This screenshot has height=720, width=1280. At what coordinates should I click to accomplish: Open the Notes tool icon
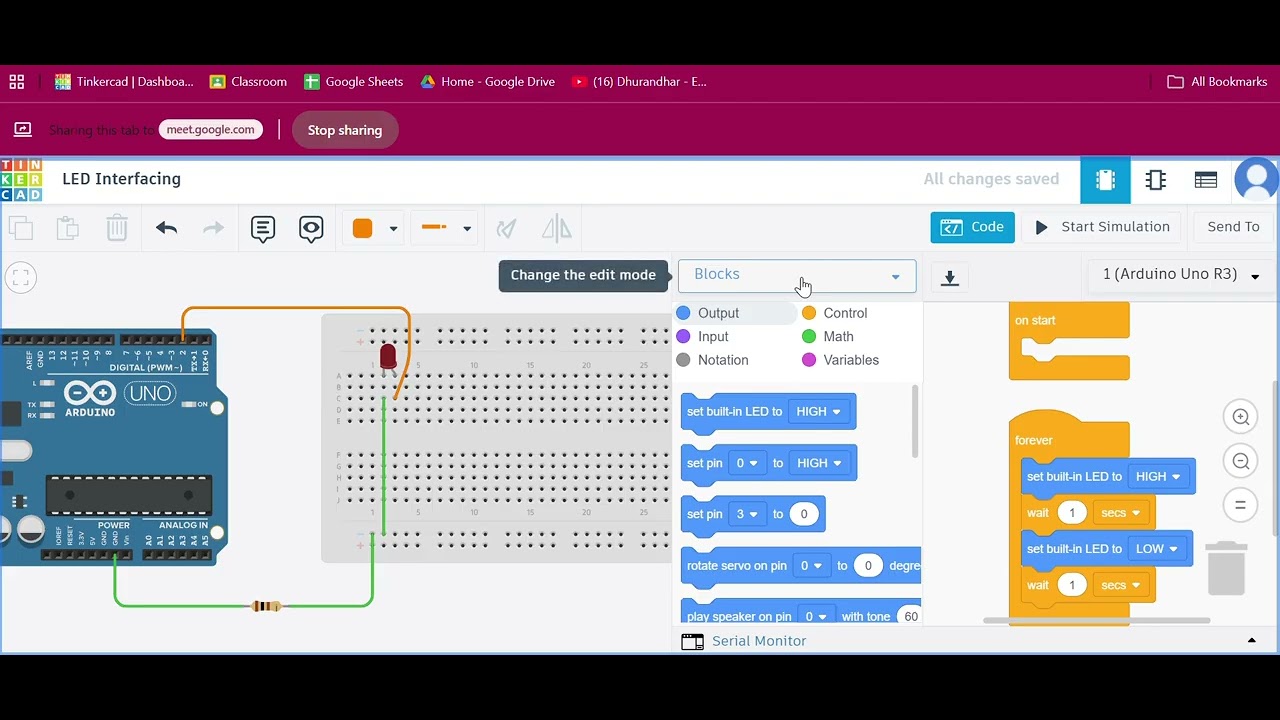click(x=263, y=228)
